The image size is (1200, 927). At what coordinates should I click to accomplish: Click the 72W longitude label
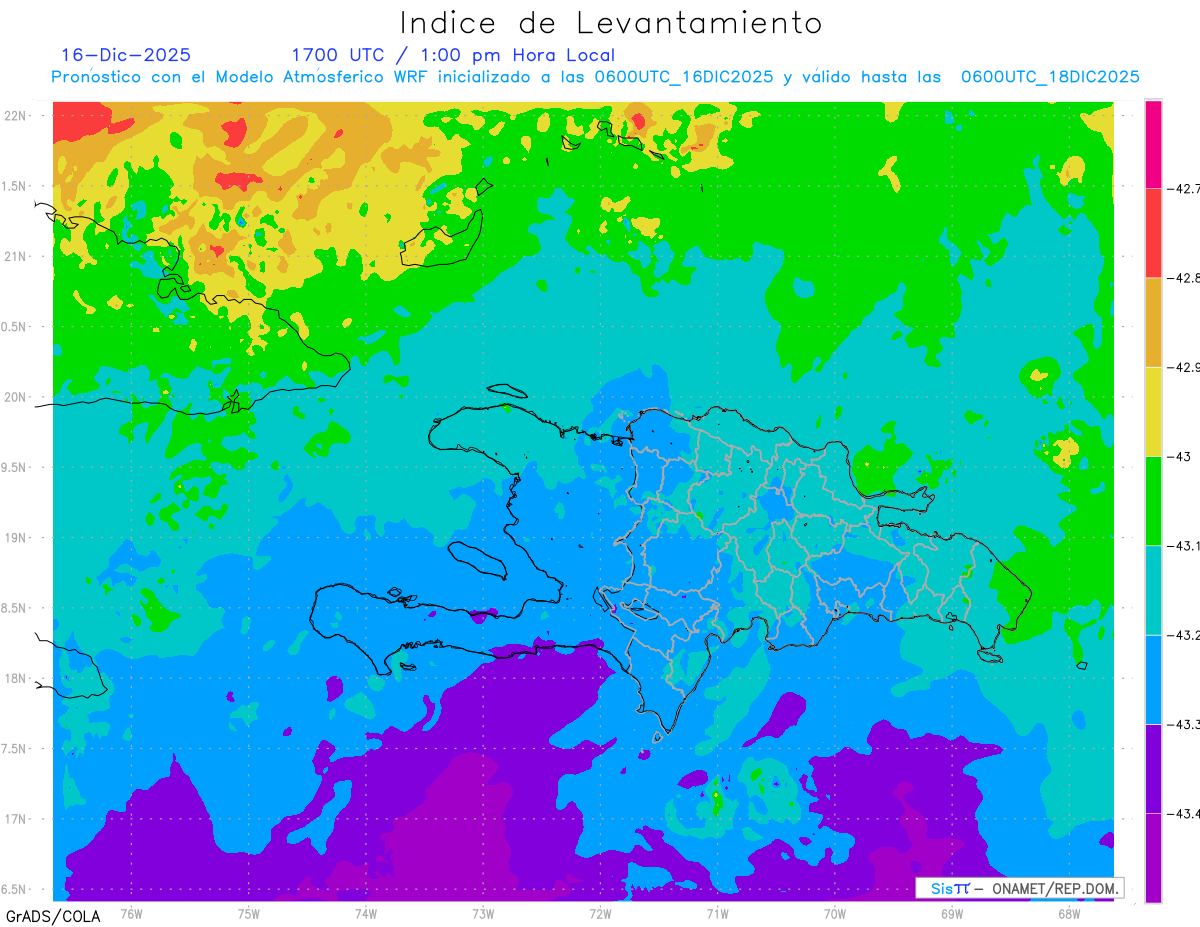(x=600, y=912)
